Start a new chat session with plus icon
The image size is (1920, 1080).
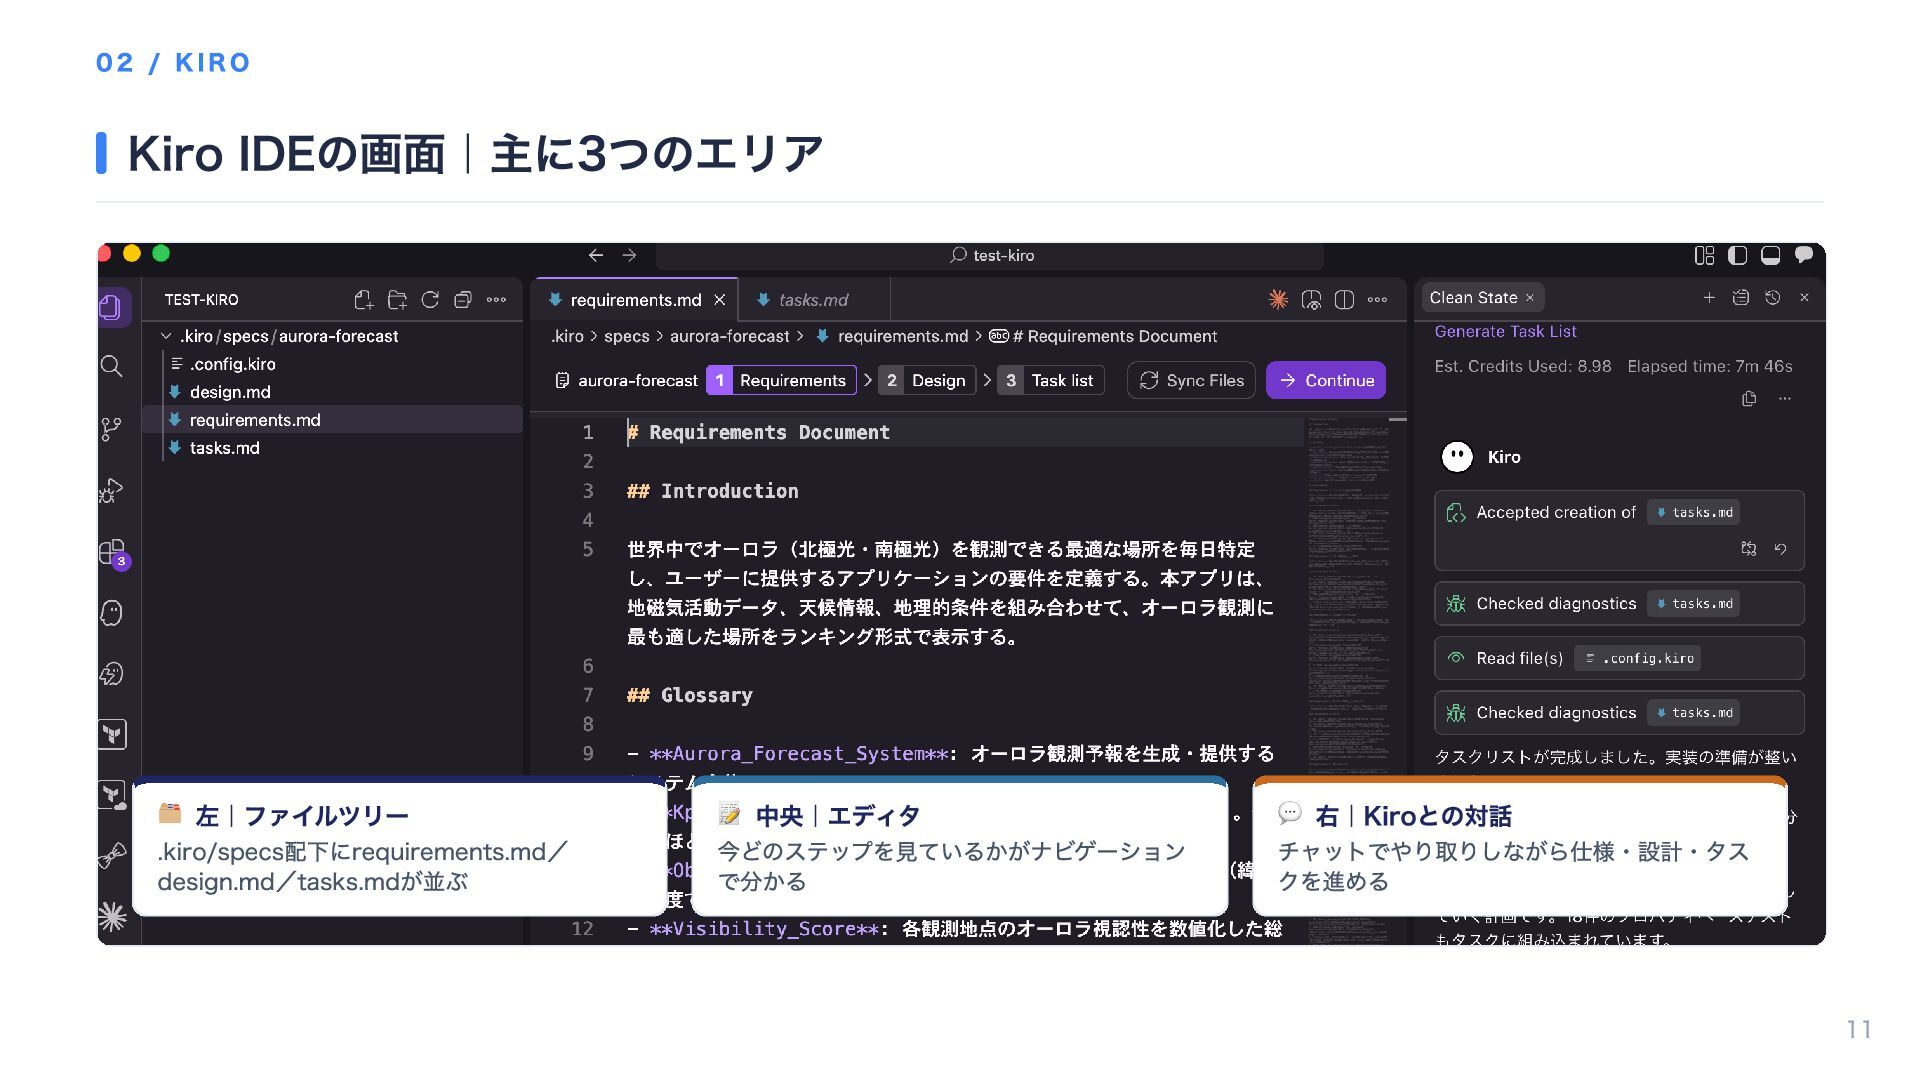[x=1709, y=298]
